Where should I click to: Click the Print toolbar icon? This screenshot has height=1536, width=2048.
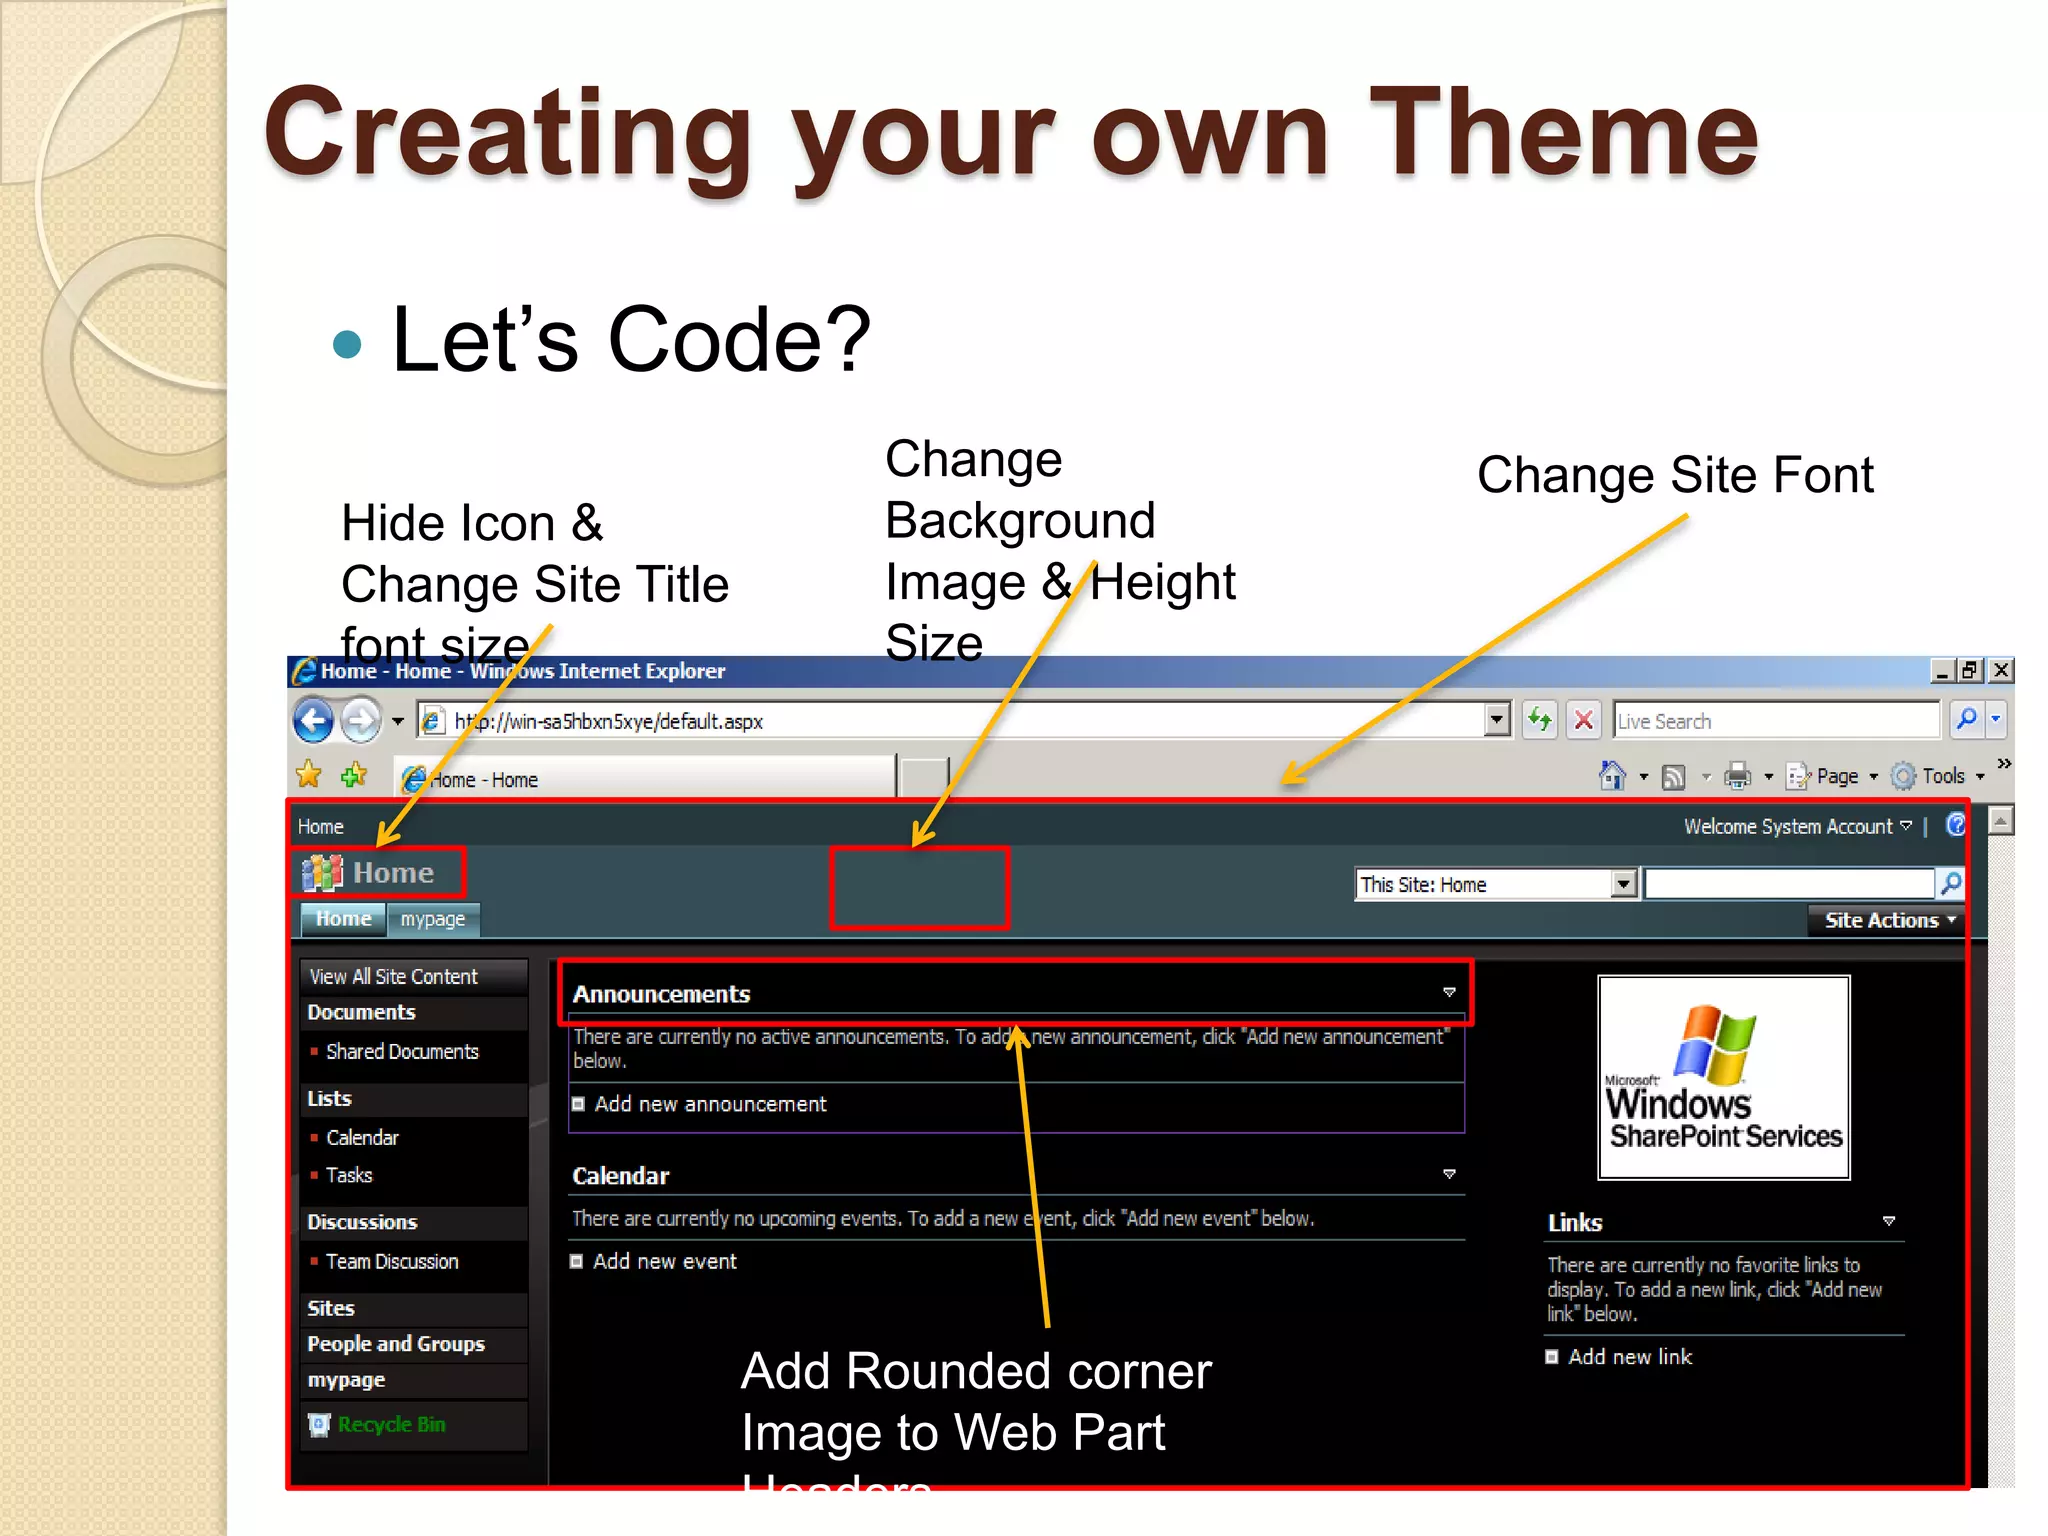point(1738,776)
